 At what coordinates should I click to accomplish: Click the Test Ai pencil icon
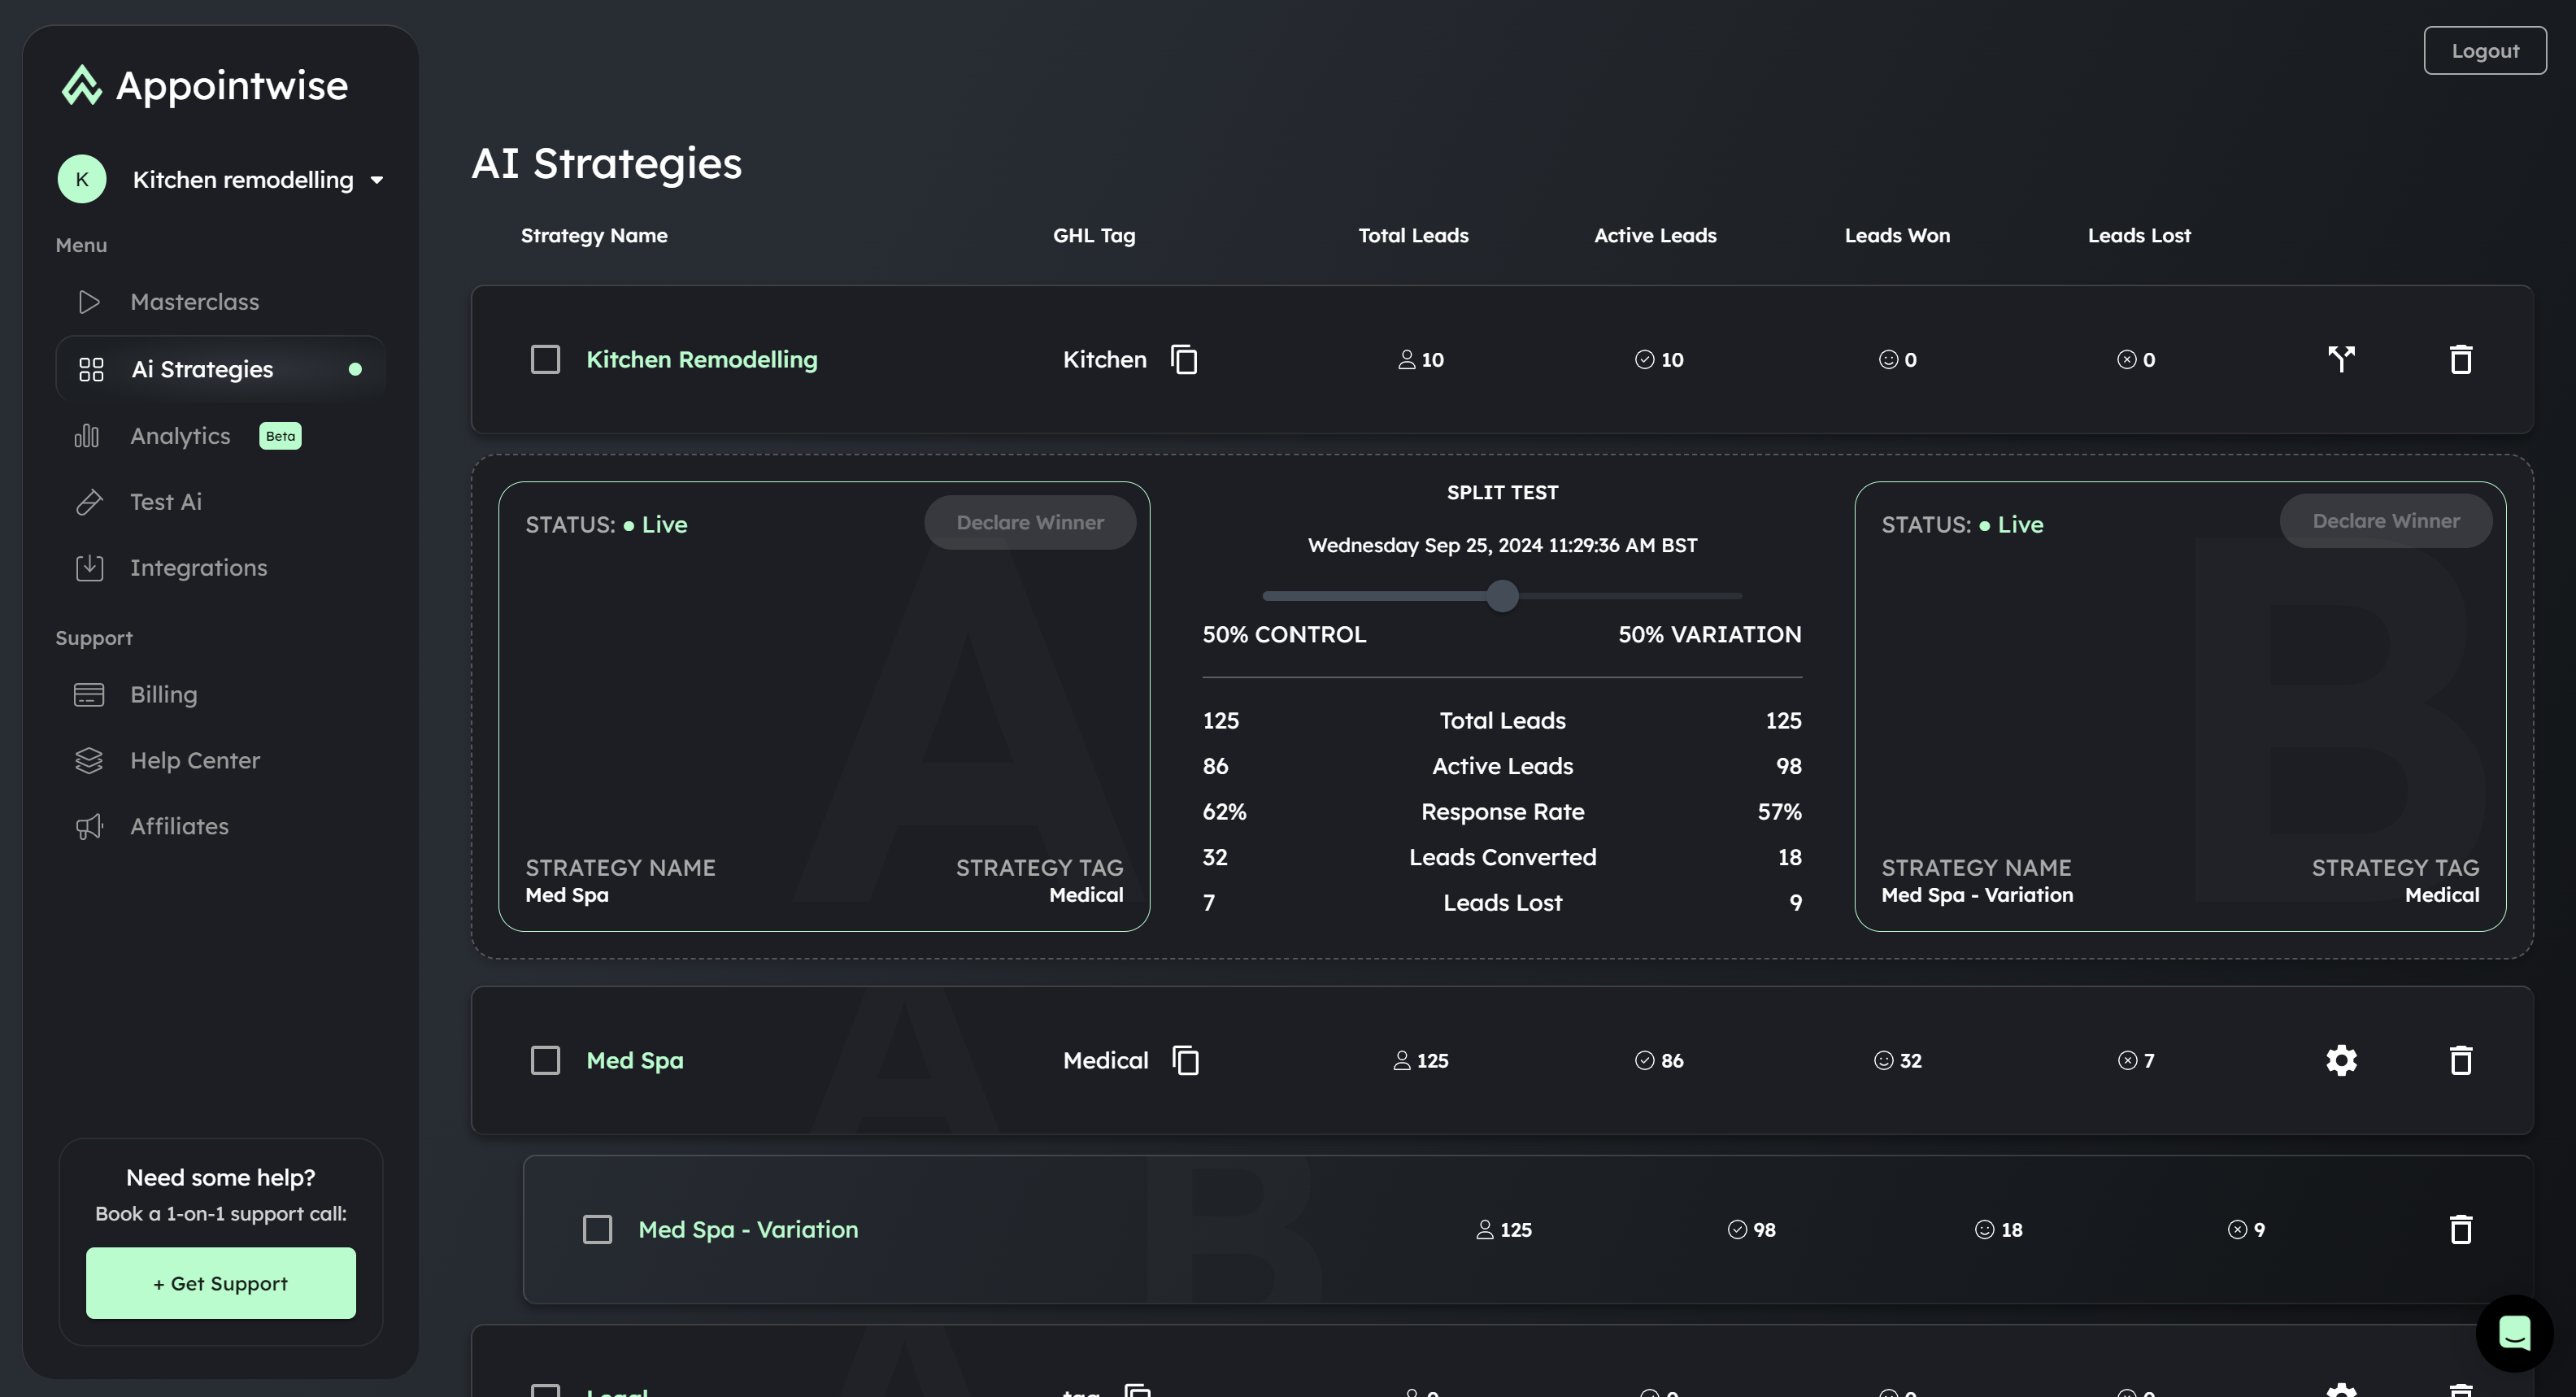click(x=89, y=501)
